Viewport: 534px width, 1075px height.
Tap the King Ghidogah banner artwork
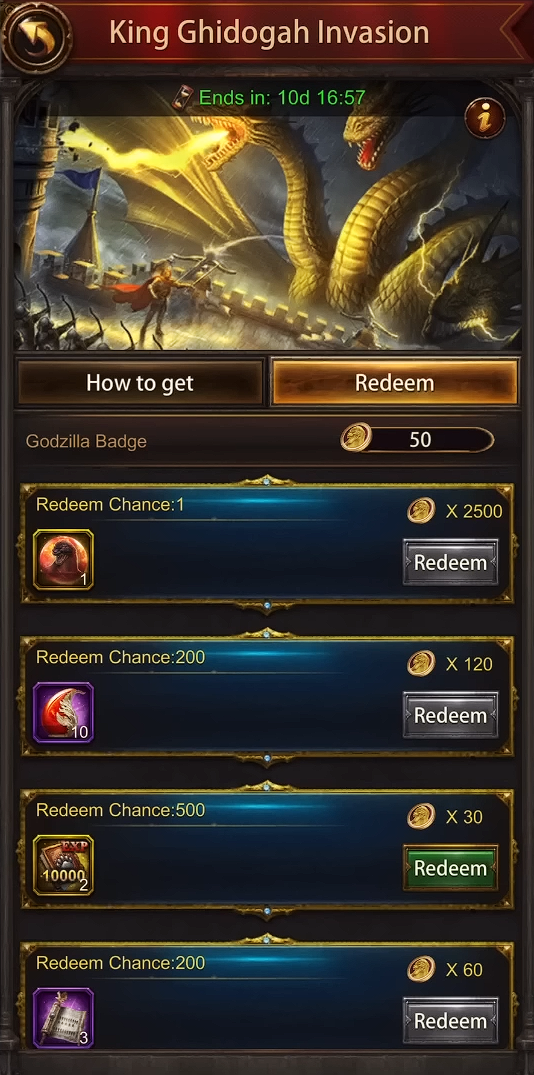(x=267, y=216)
